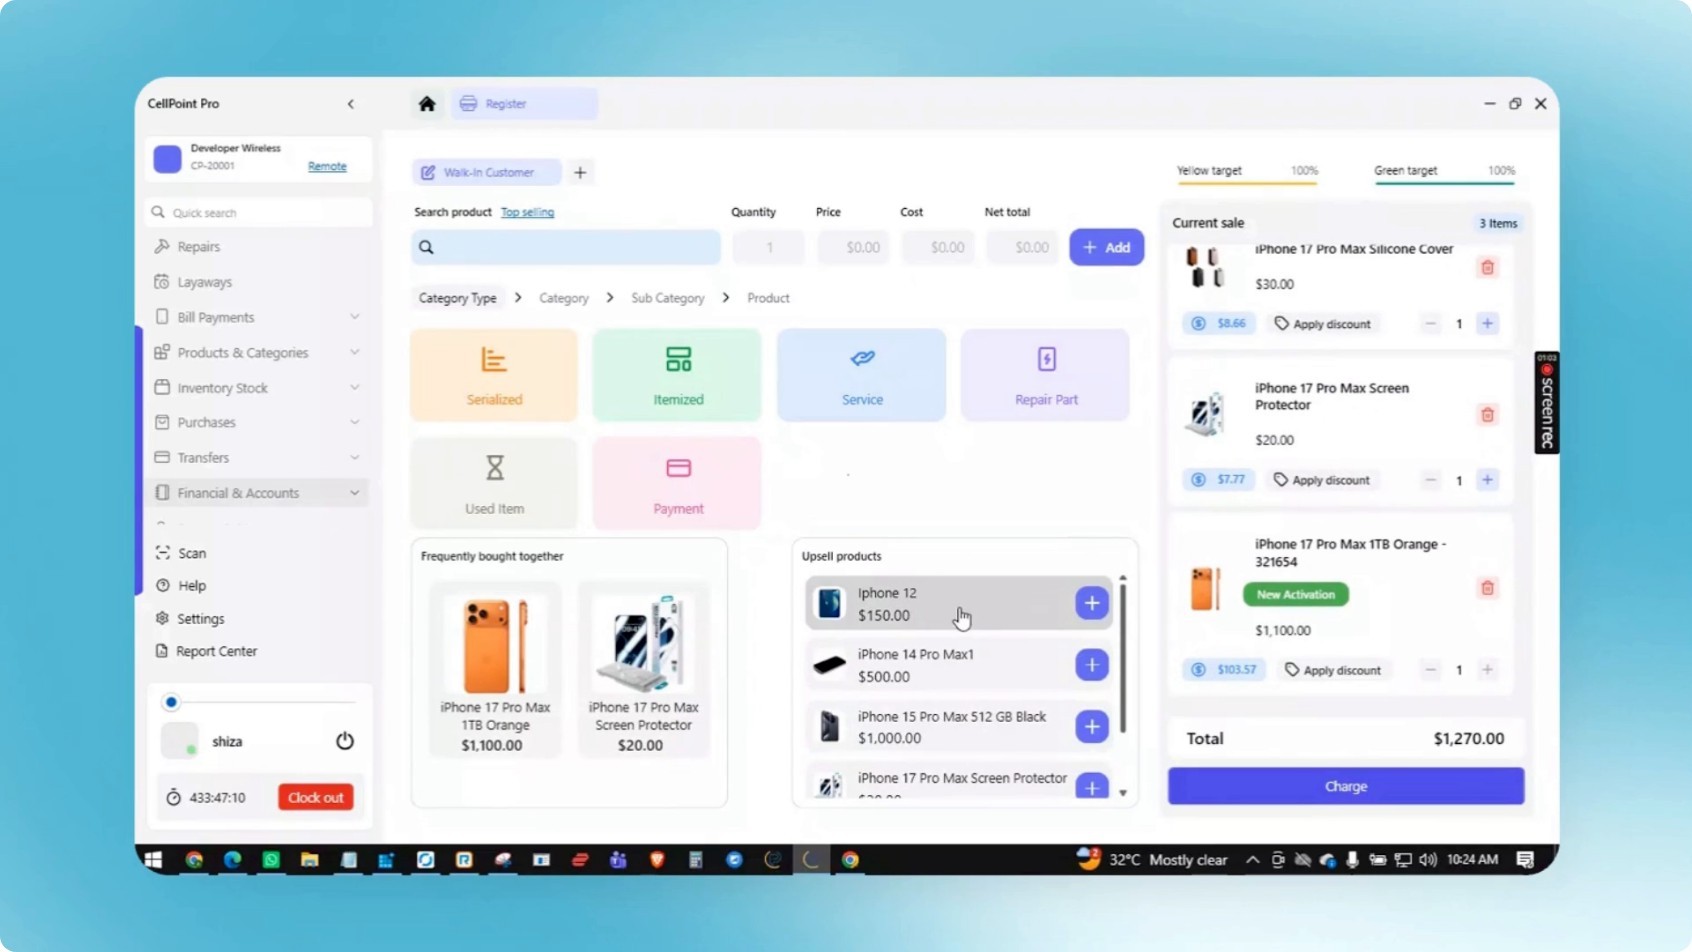Choose the Payment category type
1692x952 pixels.
point(678,483)
